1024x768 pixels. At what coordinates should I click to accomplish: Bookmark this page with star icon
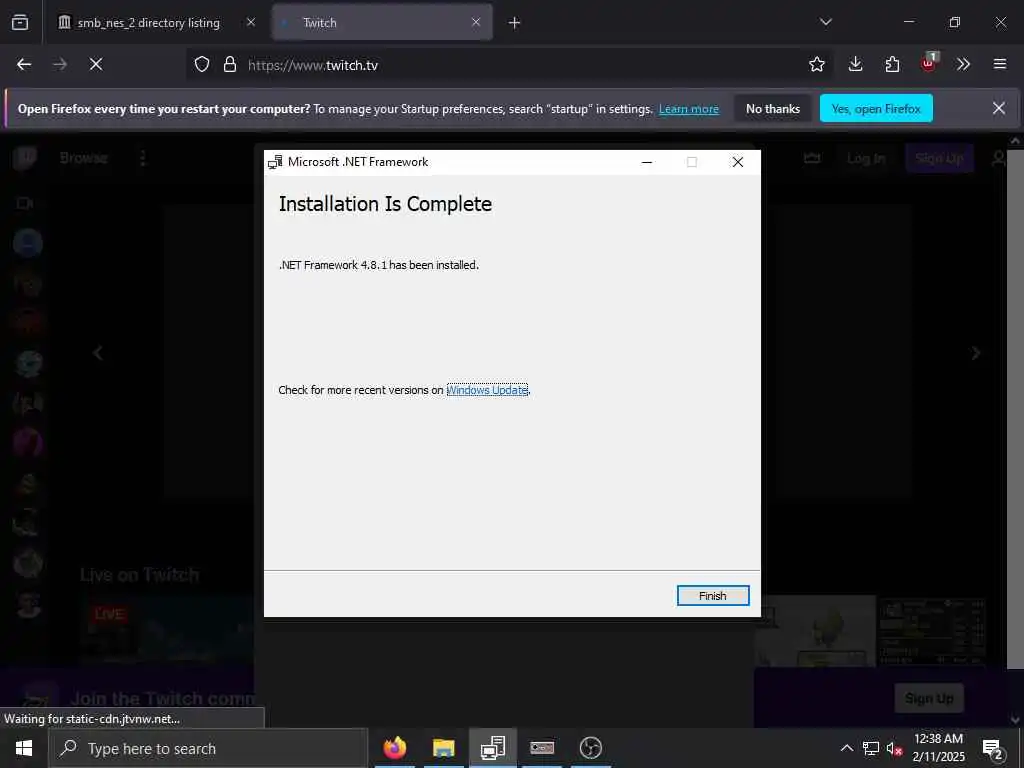tap(816, 64)
